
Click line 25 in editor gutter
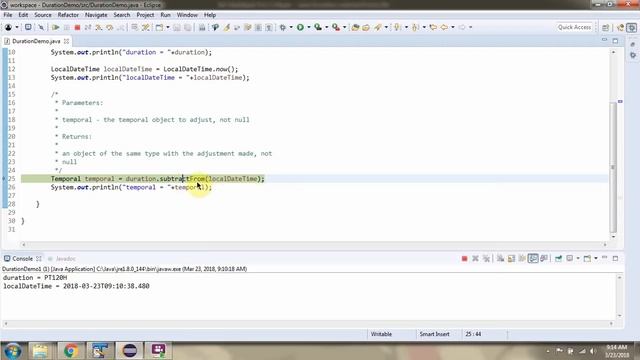click(11, 179)
